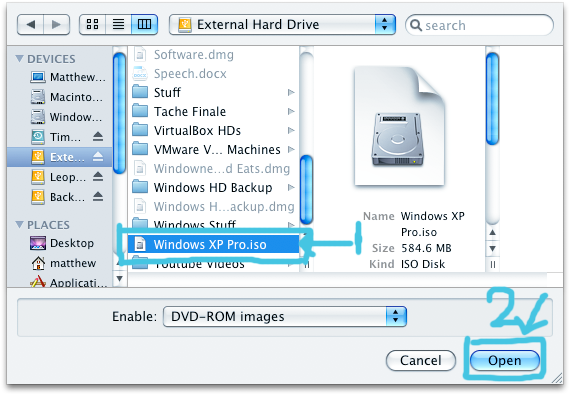
Task: Switch to column view
Action: 144,25
